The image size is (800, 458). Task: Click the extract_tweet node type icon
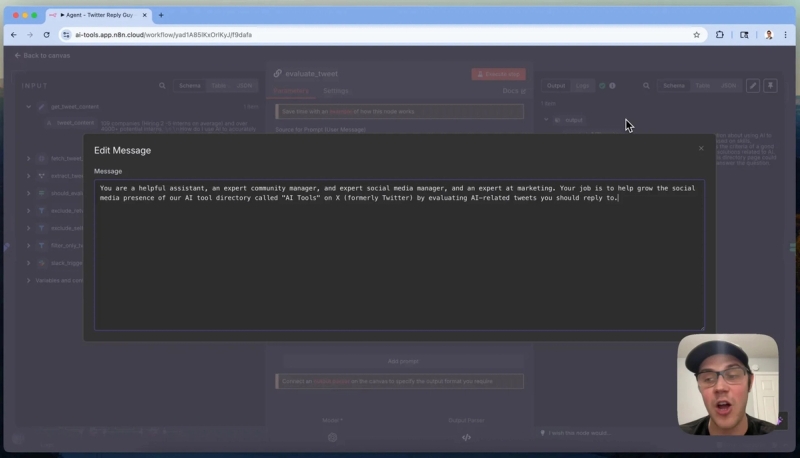tap(41, 176)
